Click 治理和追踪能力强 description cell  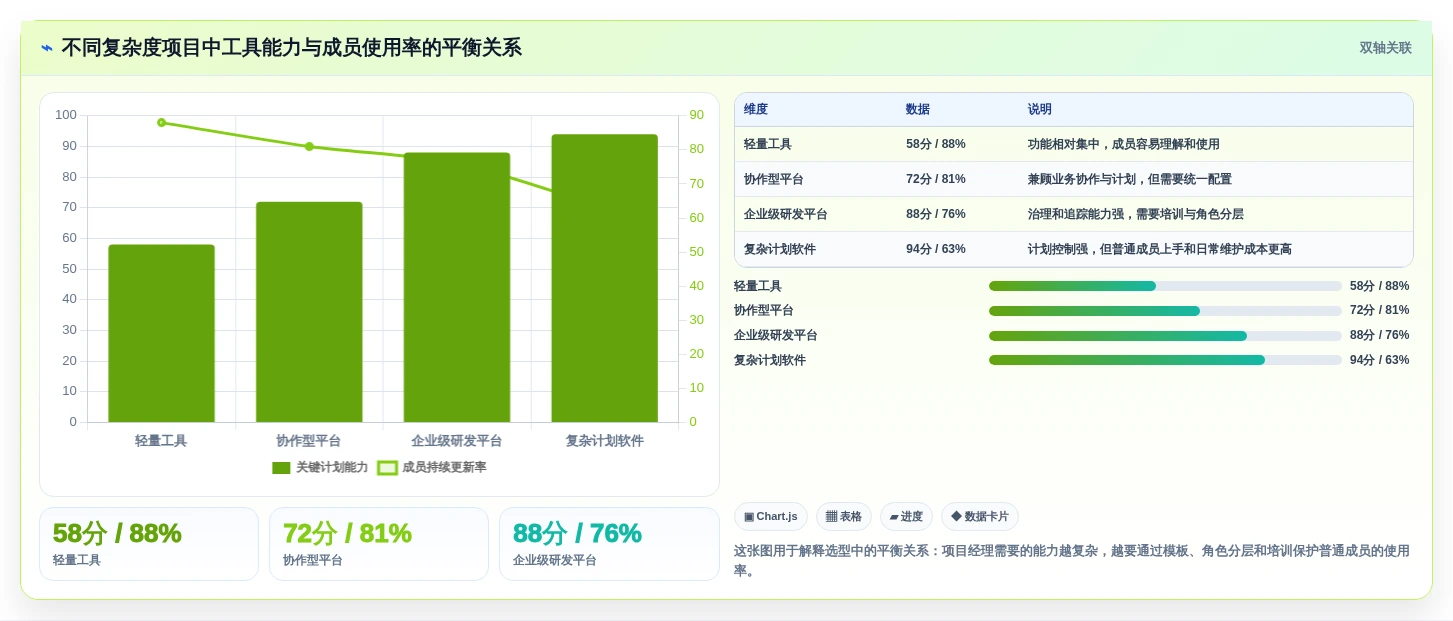(x=1215, y=214)
